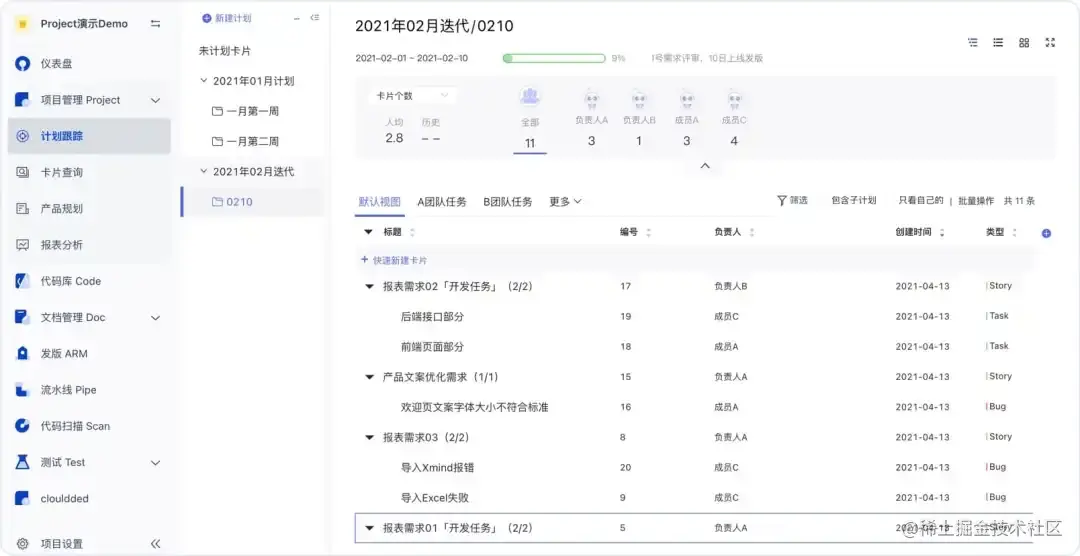Screen dimensions: 1080x556
Task: Enter fullscreen mode icon
Action: 1050,43
